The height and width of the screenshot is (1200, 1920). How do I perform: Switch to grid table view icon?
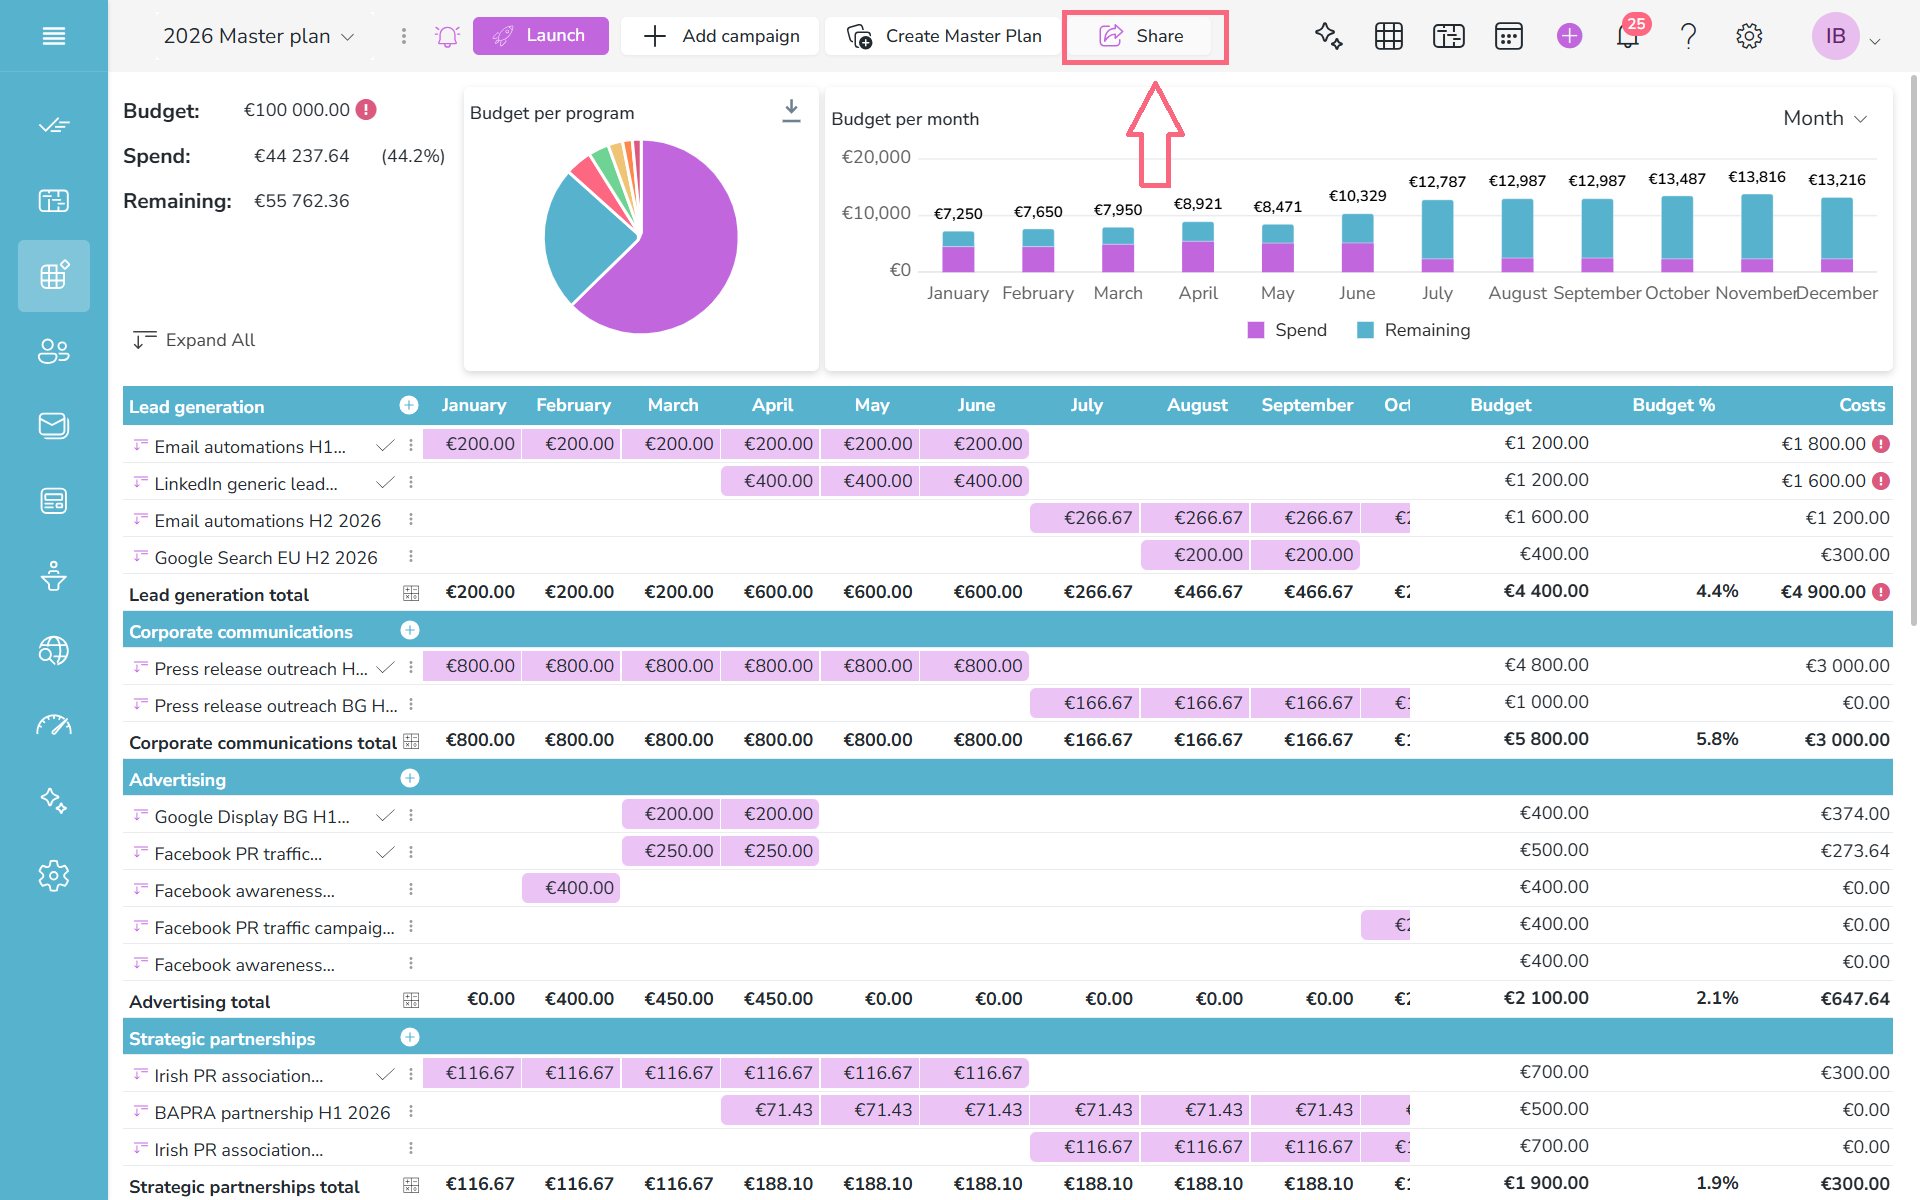click(1388, 36)
